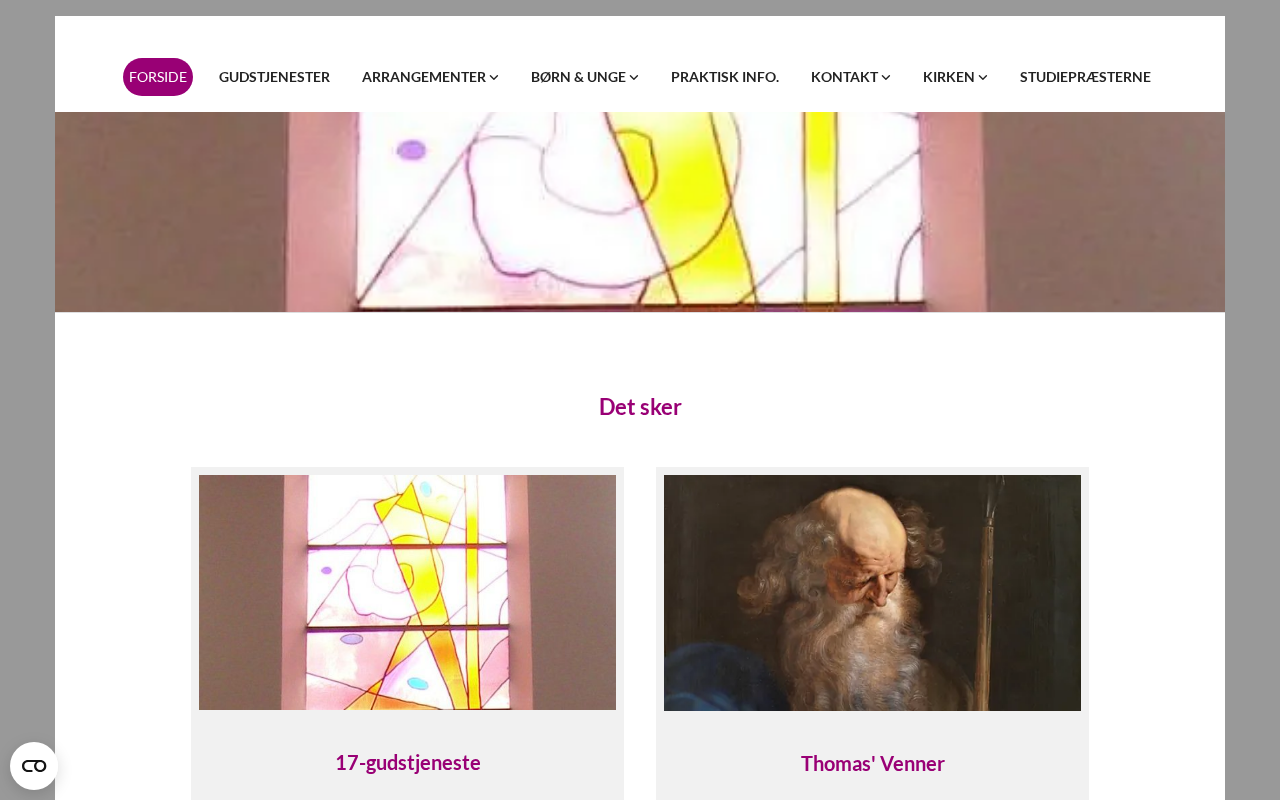Click the stained glass header banner
This screenshot has height=800, width=1280.
(640, 212)
